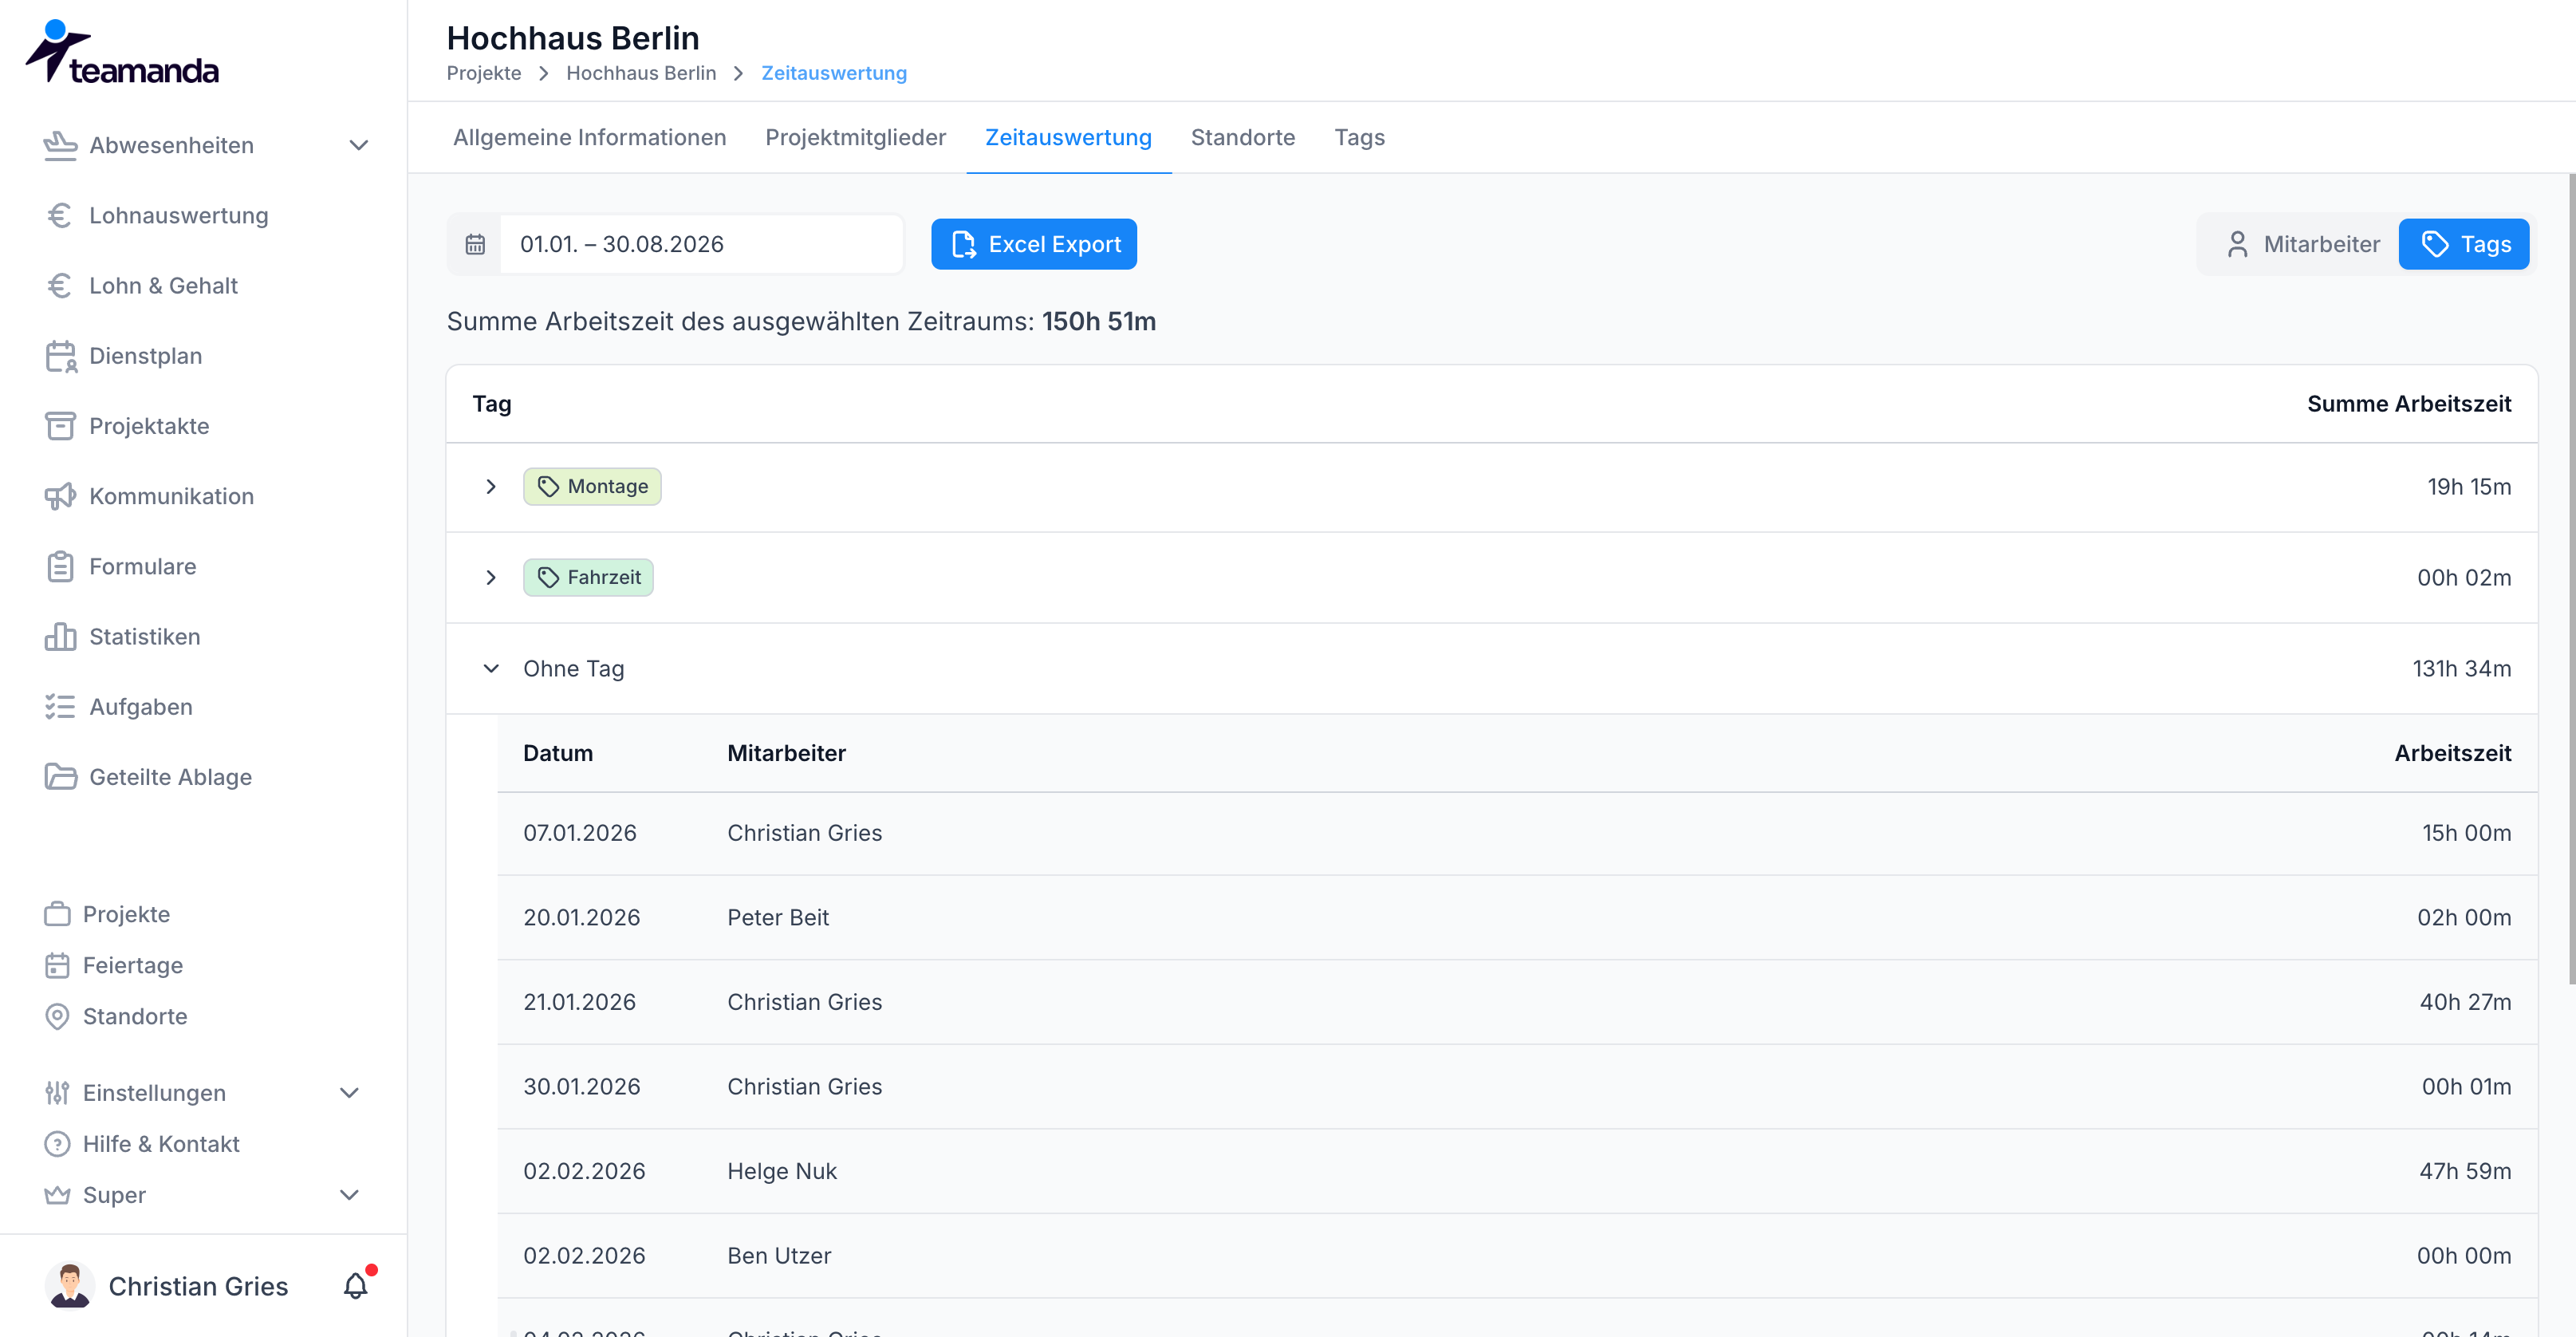Expand the Super menu chevron
This screenshot has height=1337, width=2576.
(349, 1195)
